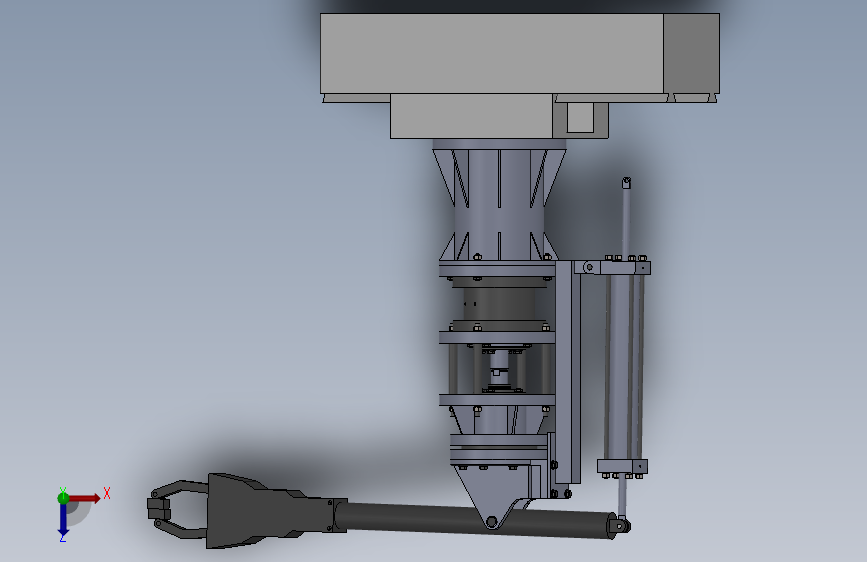Select the dark cylindrical motor housing in the column
Image resolution: width=867 pixels, height=562 pixels.
tap(499, 304)
